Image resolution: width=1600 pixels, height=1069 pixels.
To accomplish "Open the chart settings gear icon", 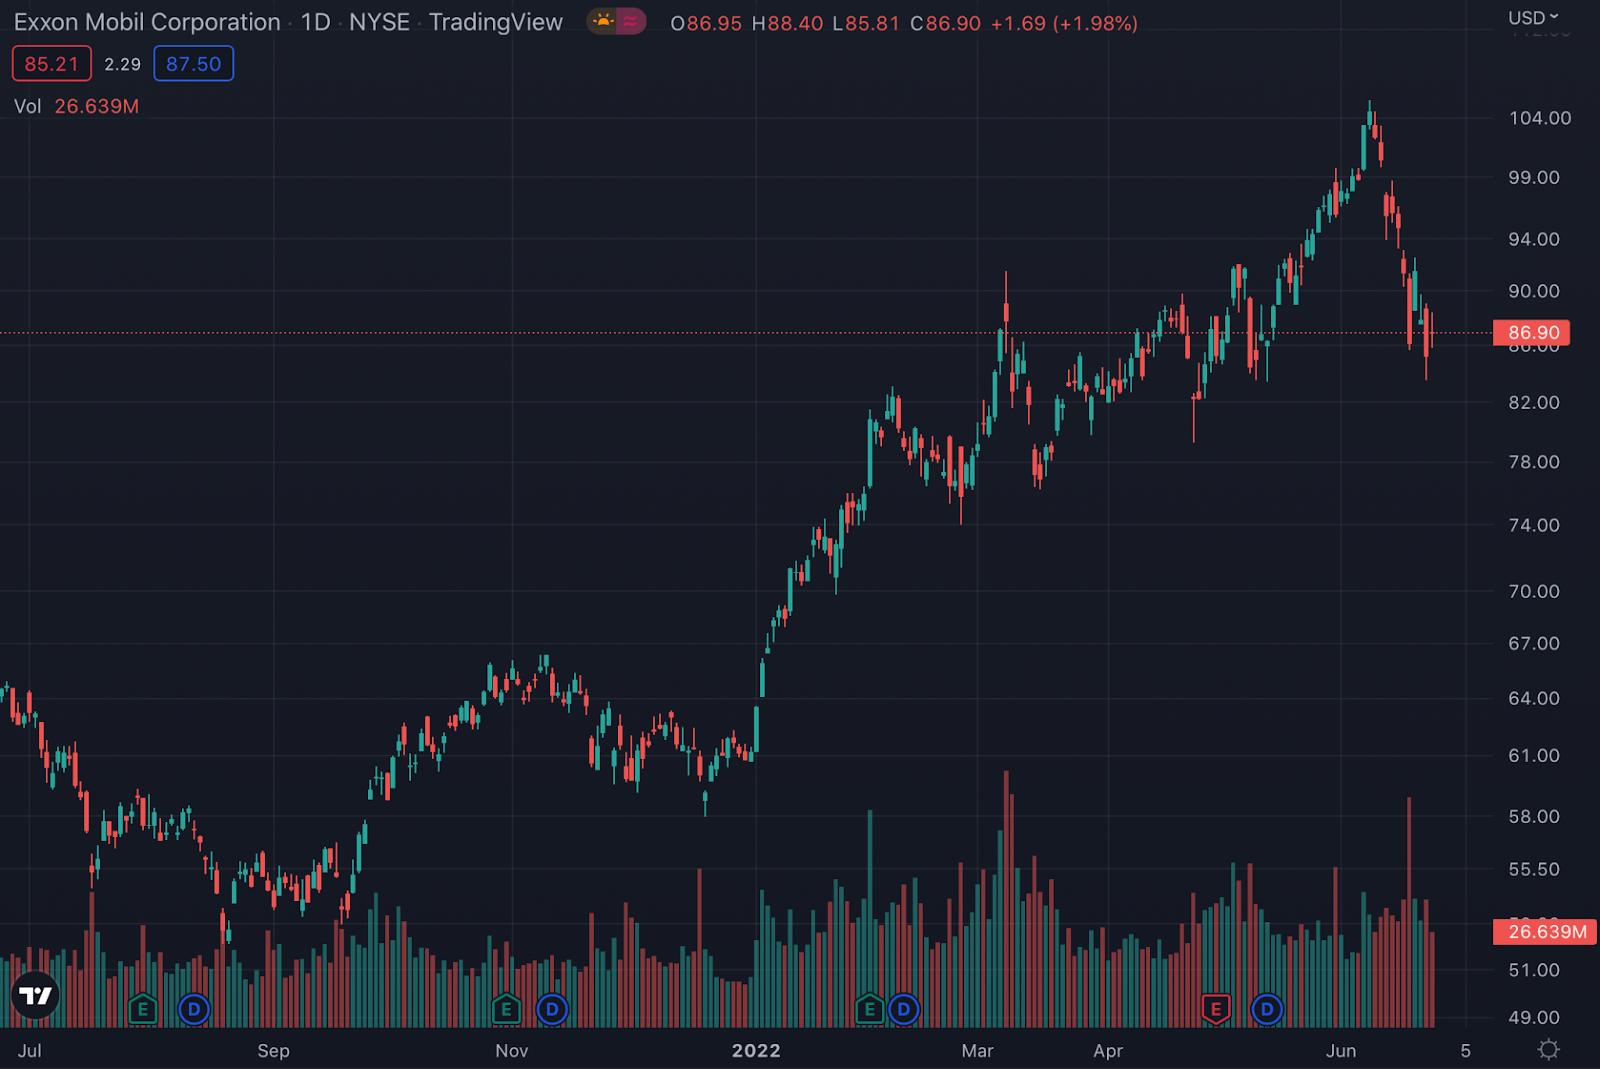I will [x=1548, y=1049].
